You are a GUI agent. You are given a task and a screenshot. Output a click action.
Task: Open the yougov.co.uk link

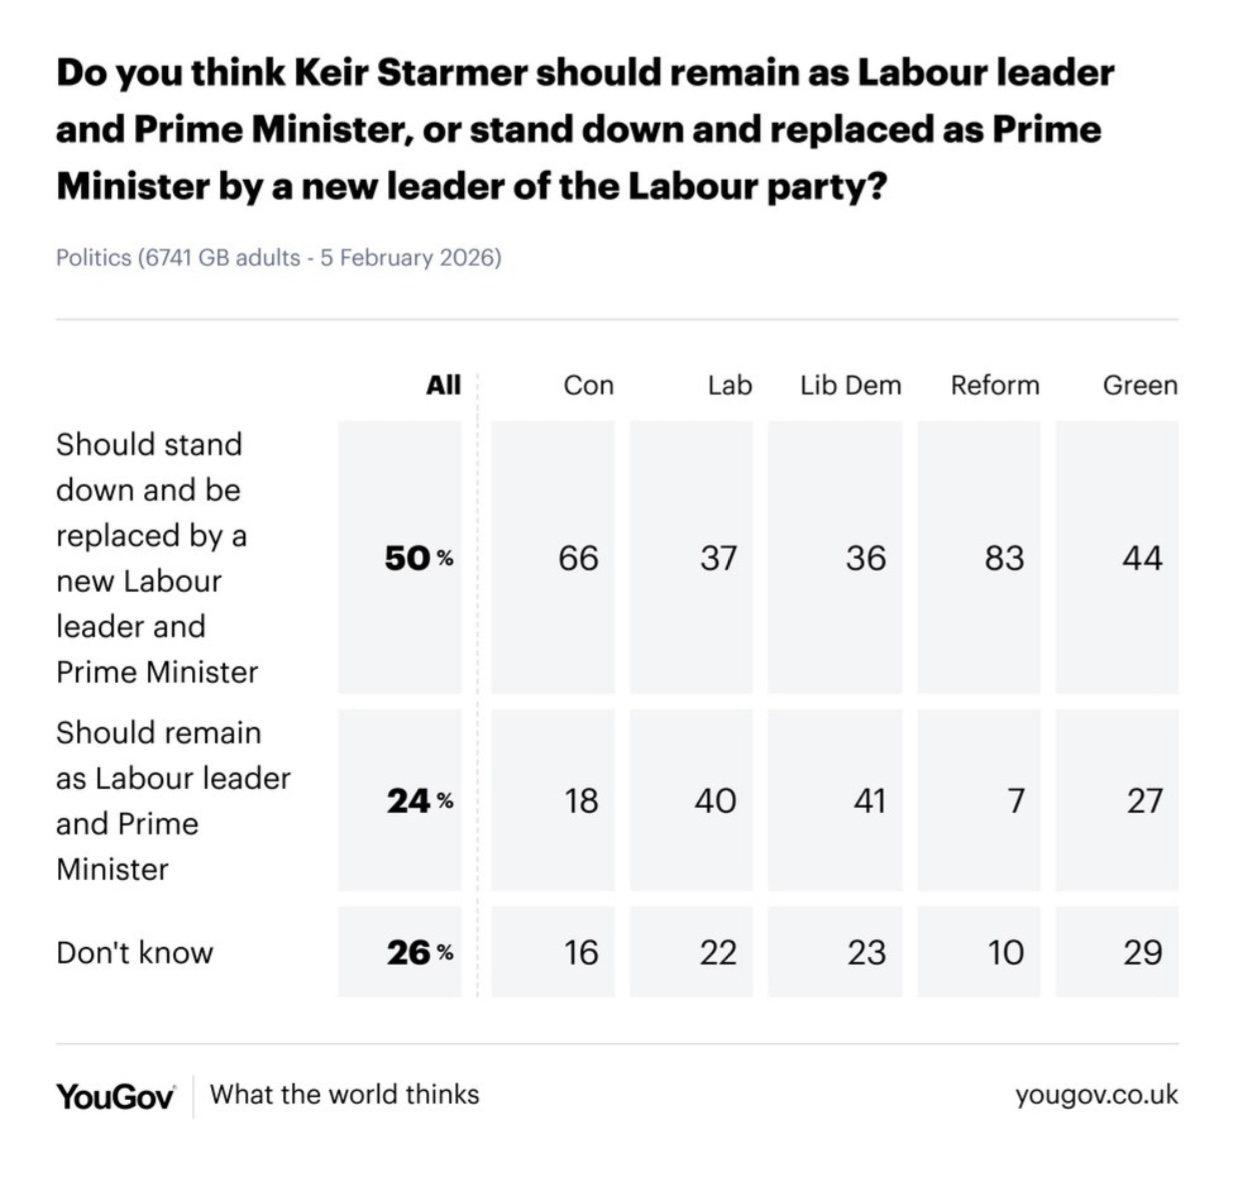pos(1096,1094)
